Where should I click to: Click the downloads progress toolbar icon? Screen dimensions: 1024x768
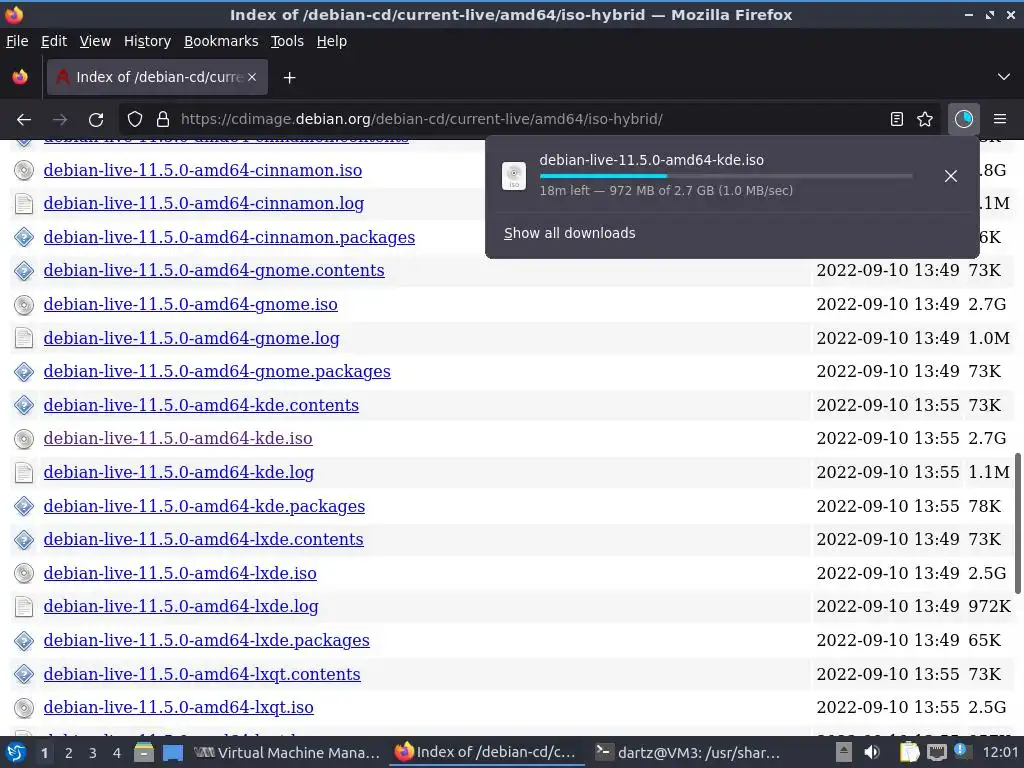[x=963, y=120]
